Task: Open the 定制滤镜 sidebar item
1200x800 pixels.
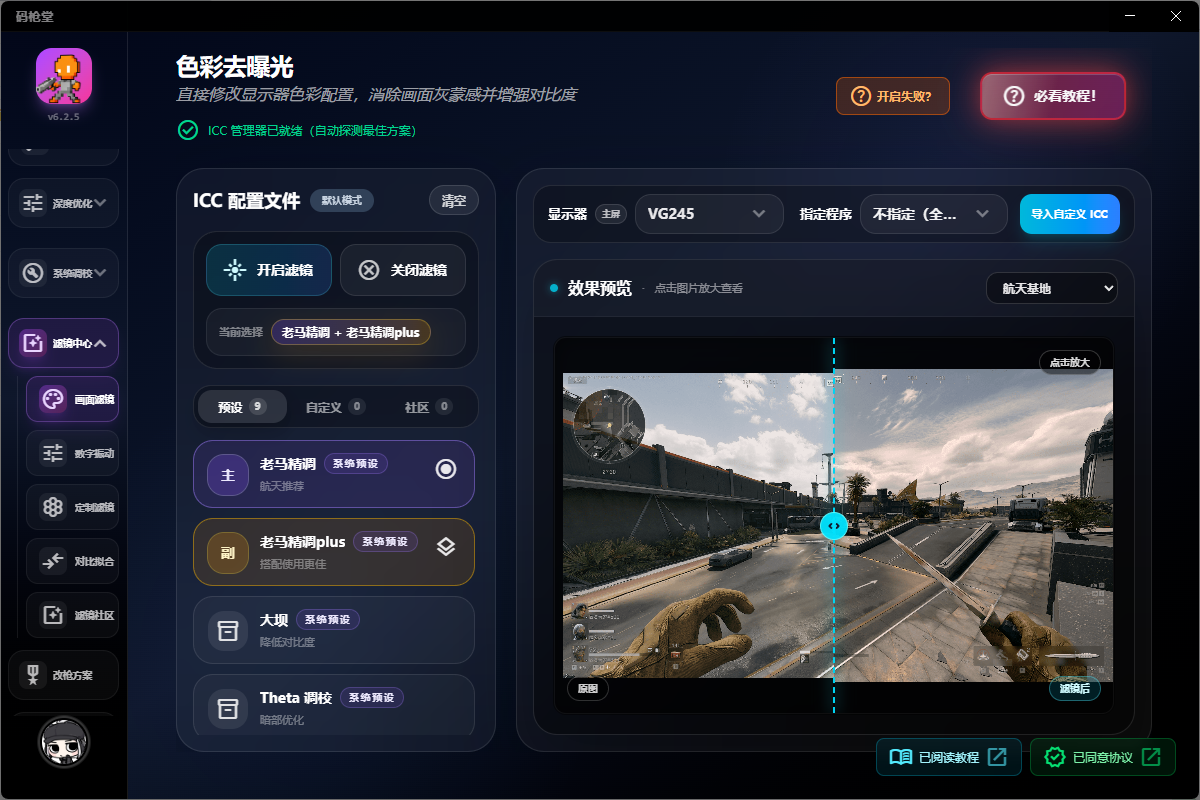Action: click(73, 507)
